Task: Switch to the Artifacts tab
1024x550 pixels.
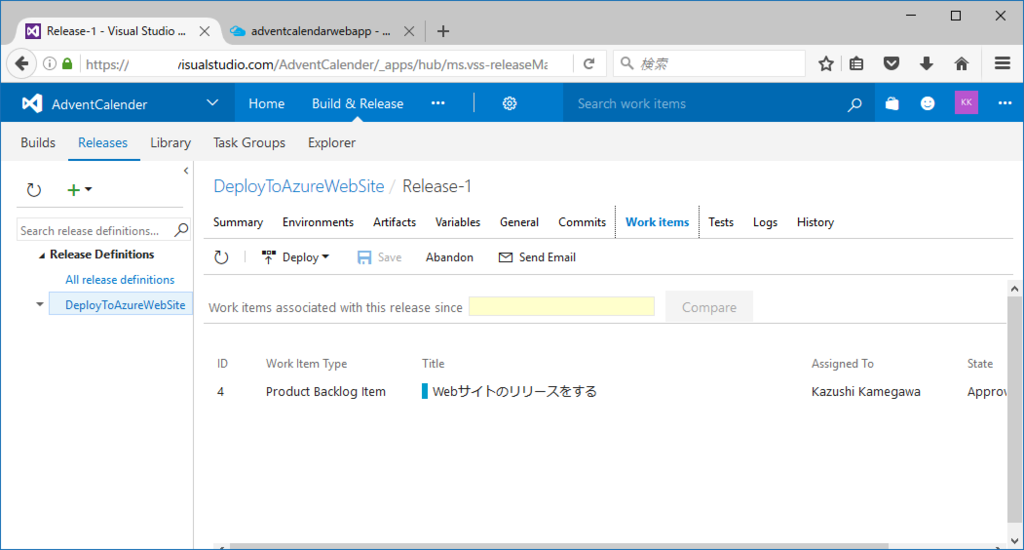Action: coord(394,222)
